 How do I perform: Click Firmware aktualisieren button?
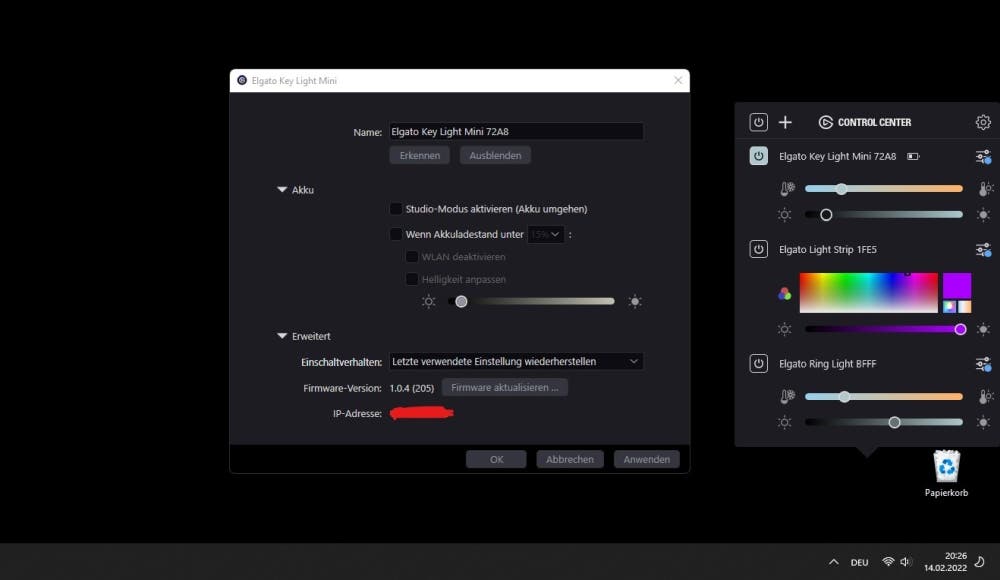click(504, 387)
